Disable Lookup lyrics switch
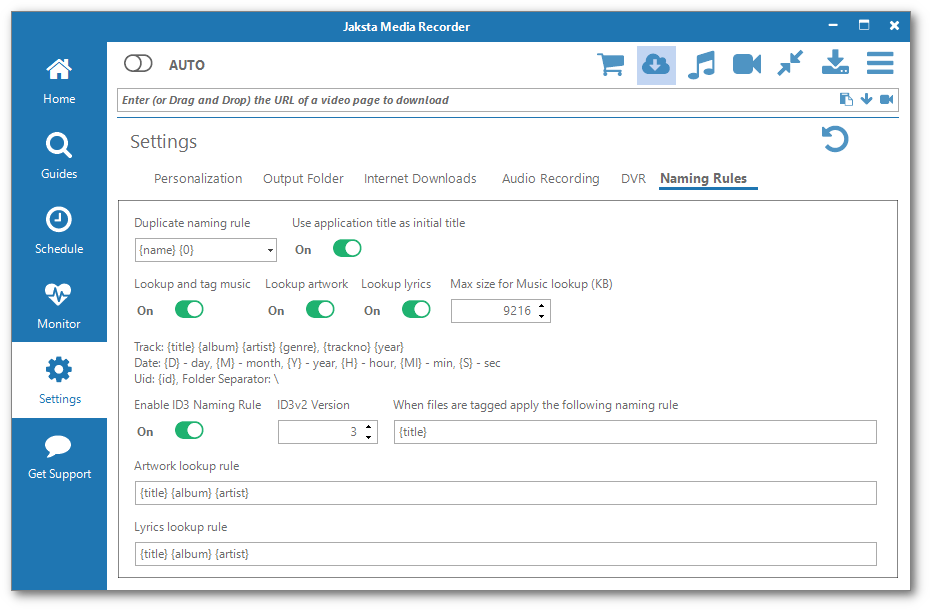Viewport: 930px width, 610px height. pos(416,309)
